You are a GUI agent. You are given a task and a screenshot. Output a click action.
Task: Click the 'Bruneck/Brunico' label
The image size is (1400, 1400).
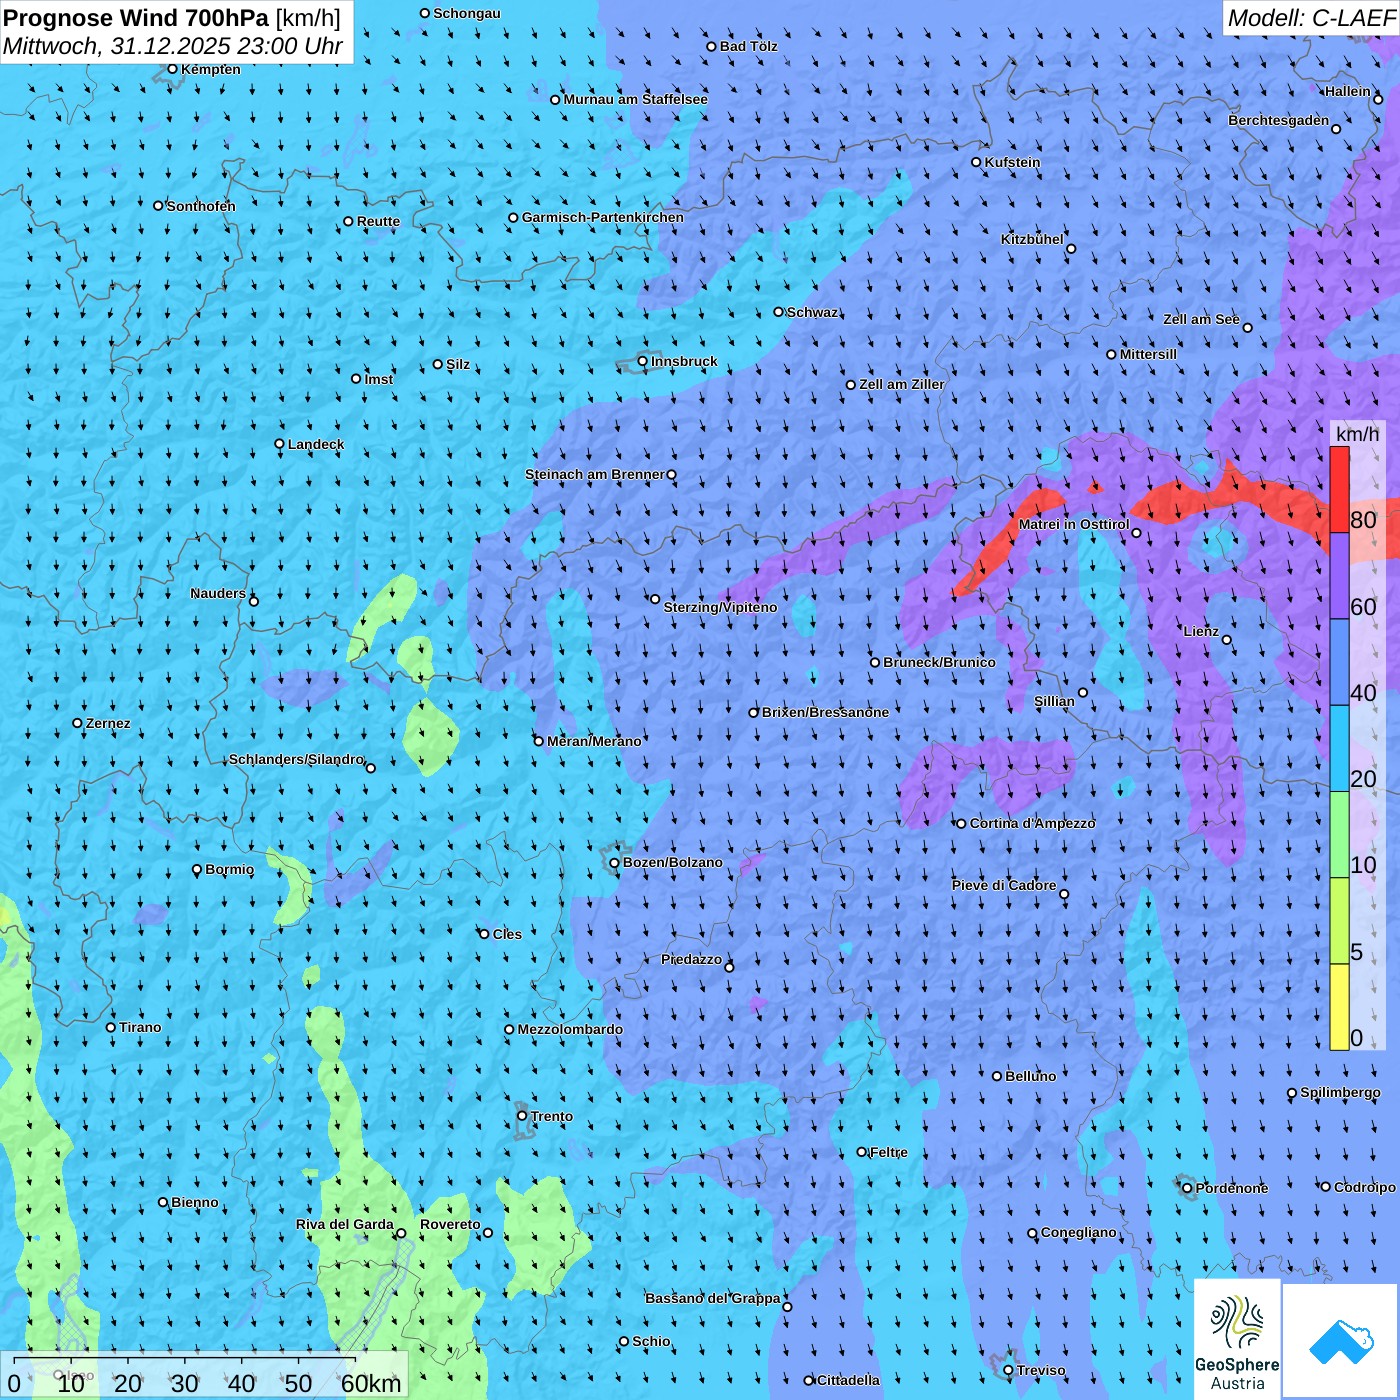[940, 662]
